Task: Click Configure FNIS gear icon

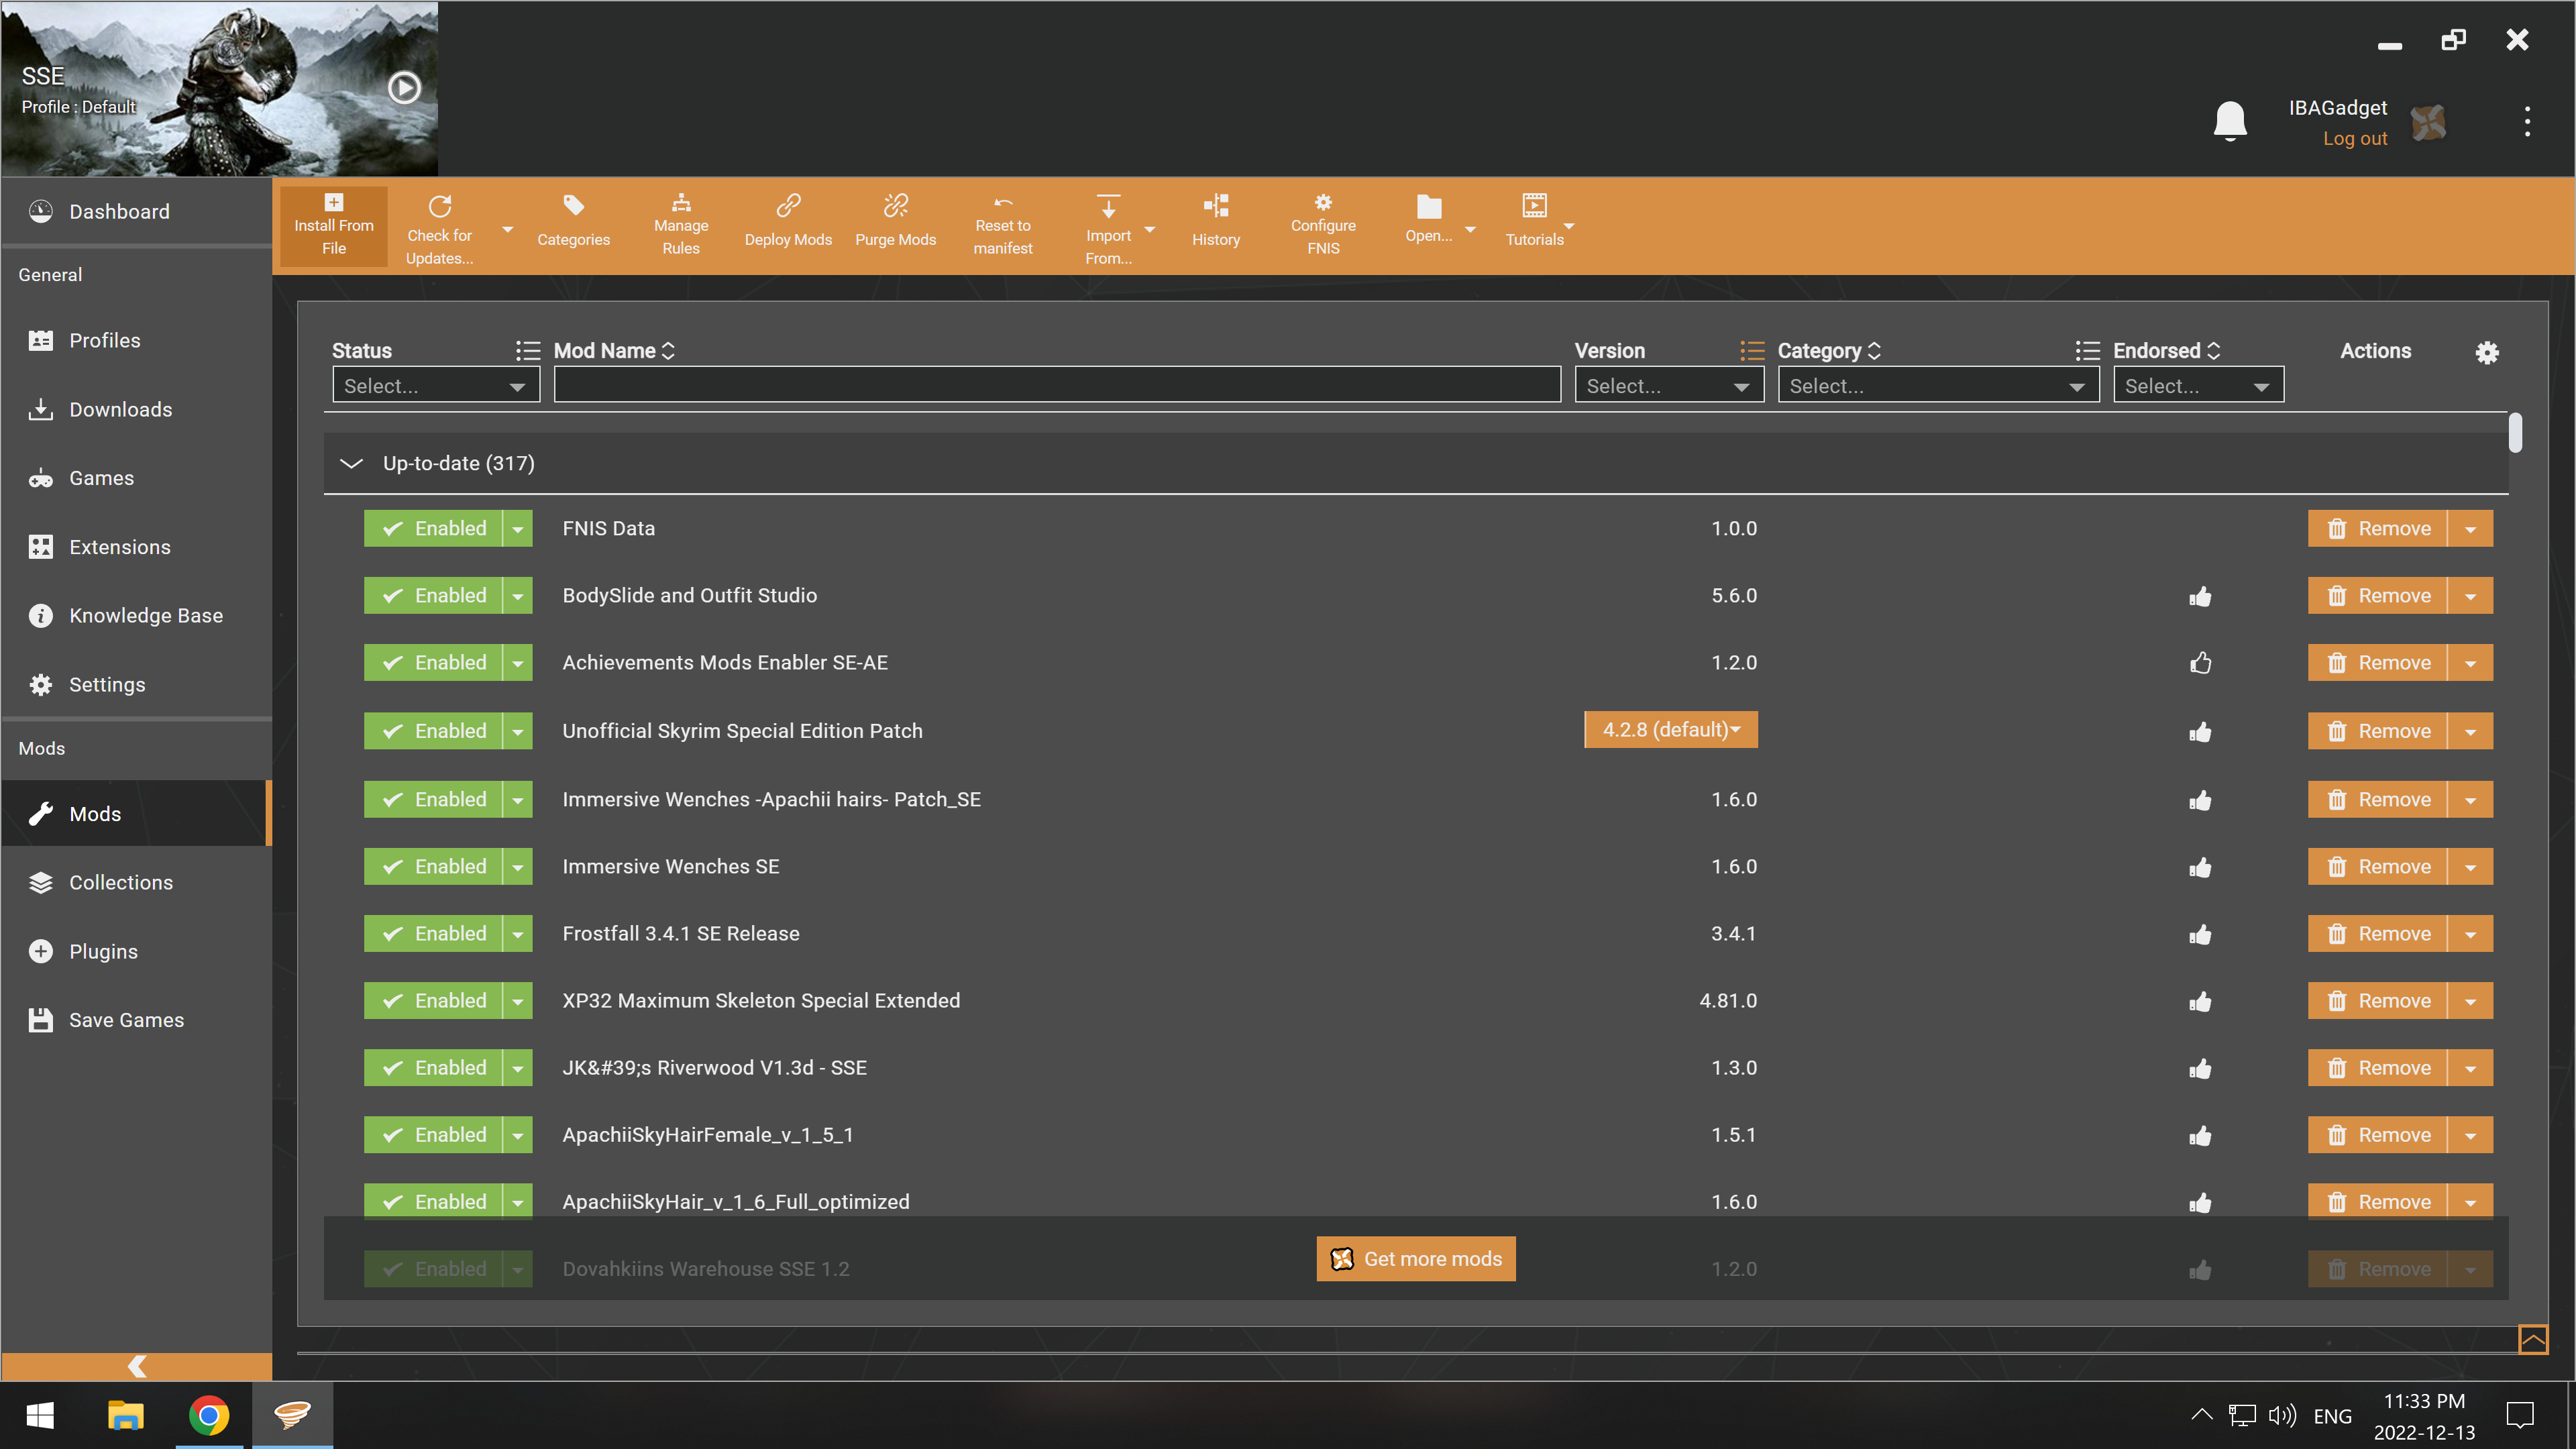Action: point(1322,203)
